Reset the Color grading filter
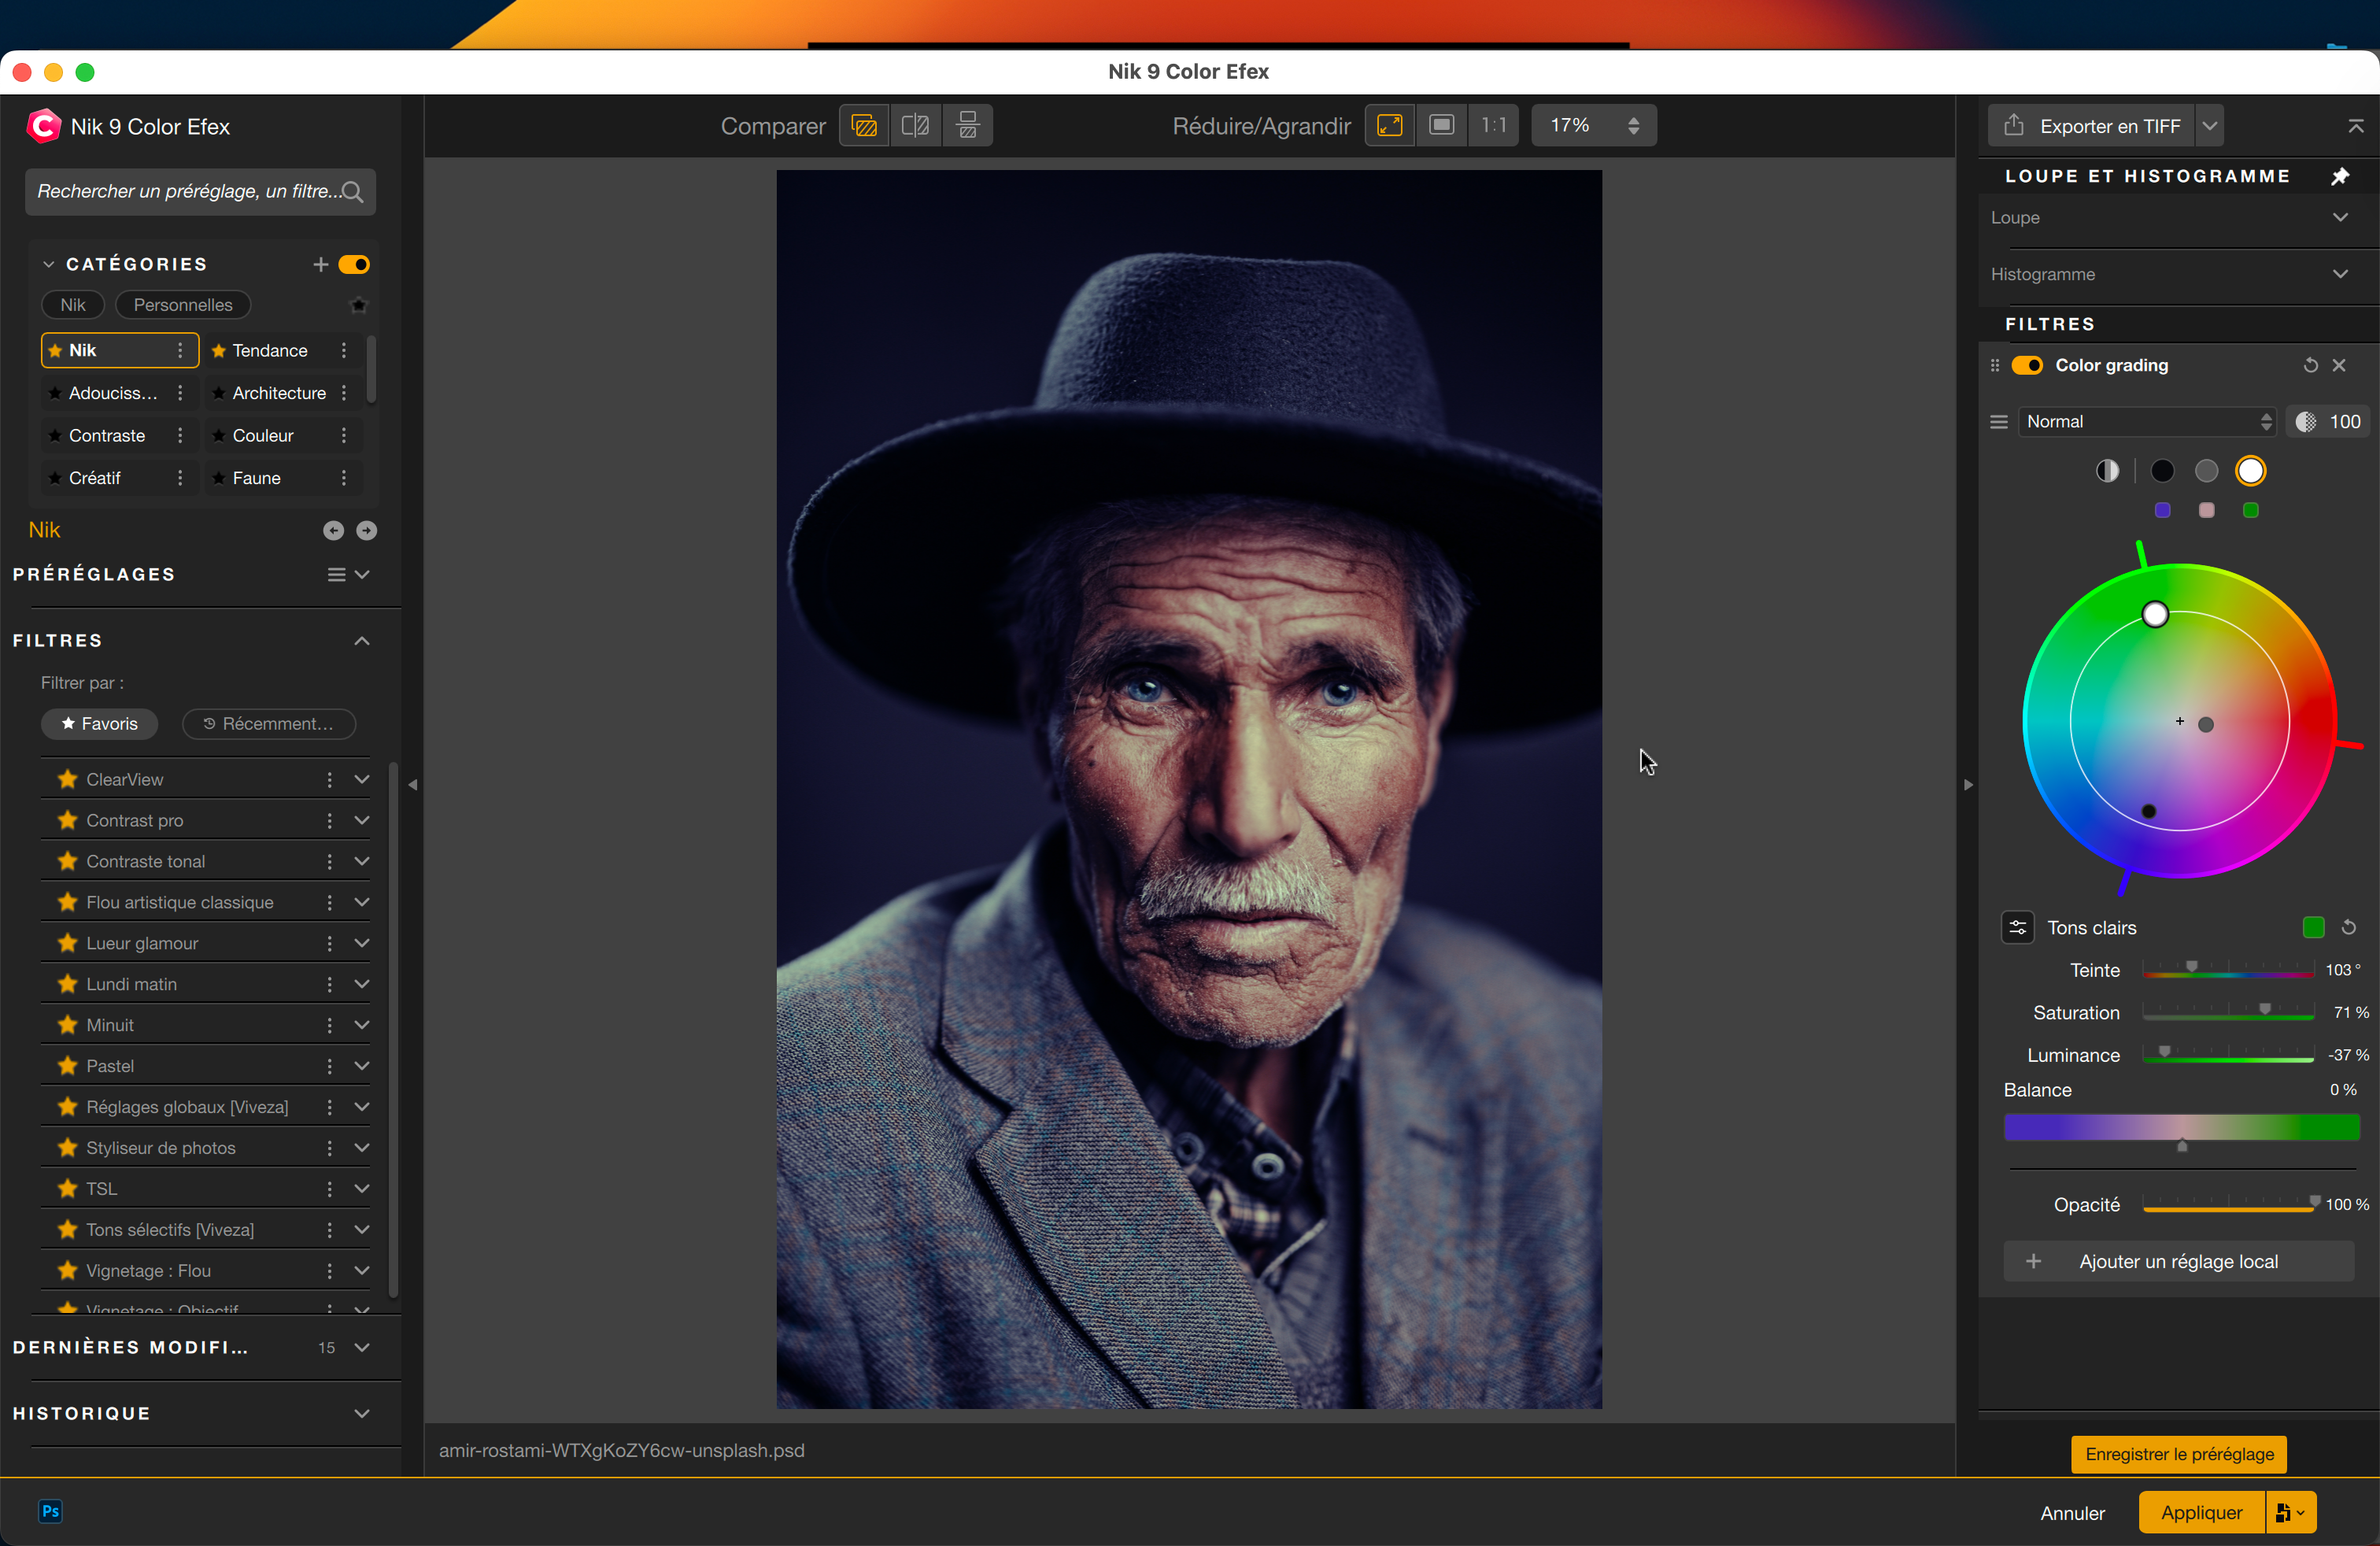Image resolution: width=2380 pixels, height=1546 pixels. click(x=2310, y=365)
